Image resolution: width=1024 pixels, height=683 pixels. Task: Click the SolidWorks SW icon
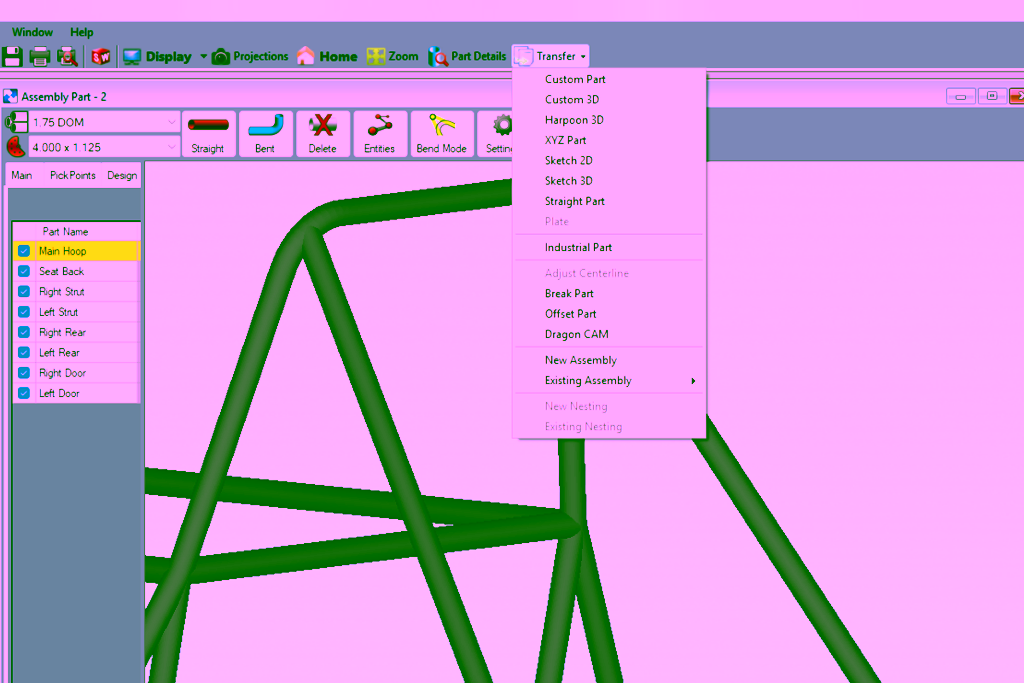coord(101,57)
